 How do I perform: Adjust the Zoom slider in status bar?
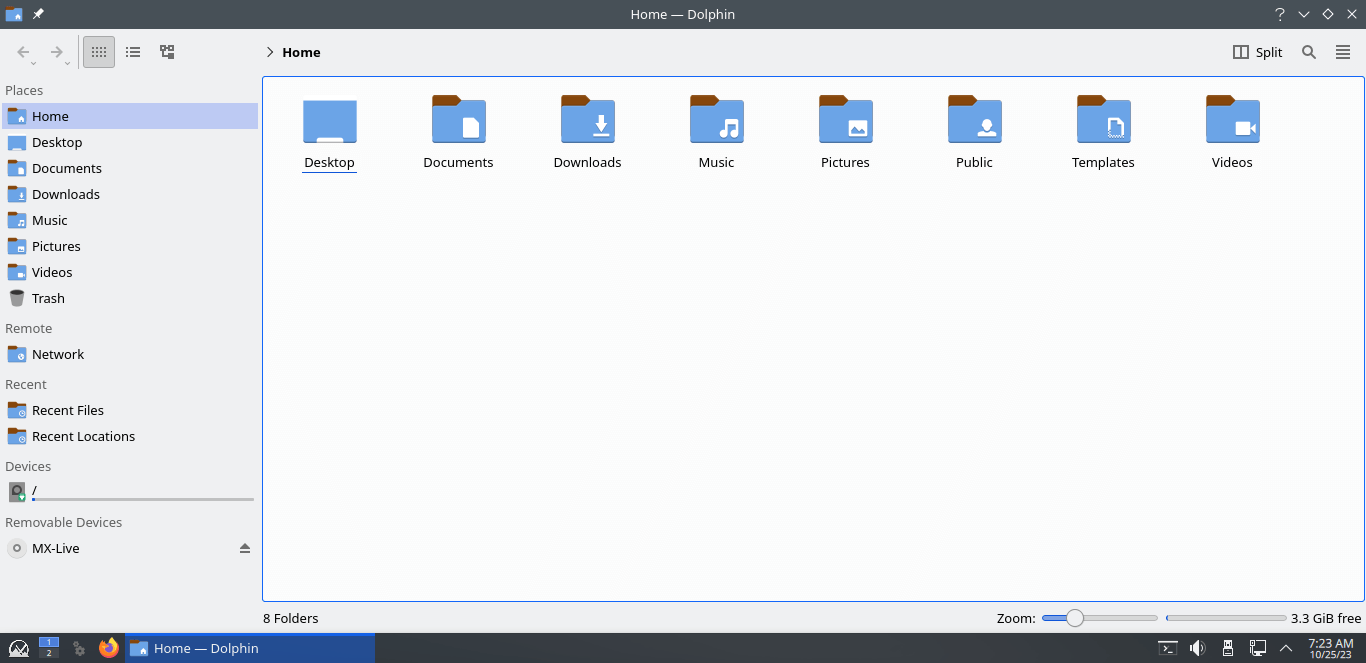pos(1099,618)
